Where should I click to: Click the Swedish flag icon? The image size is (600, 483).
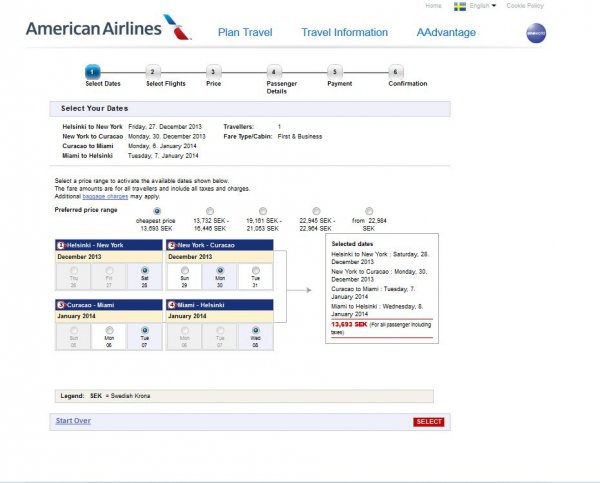pos(460,6)
